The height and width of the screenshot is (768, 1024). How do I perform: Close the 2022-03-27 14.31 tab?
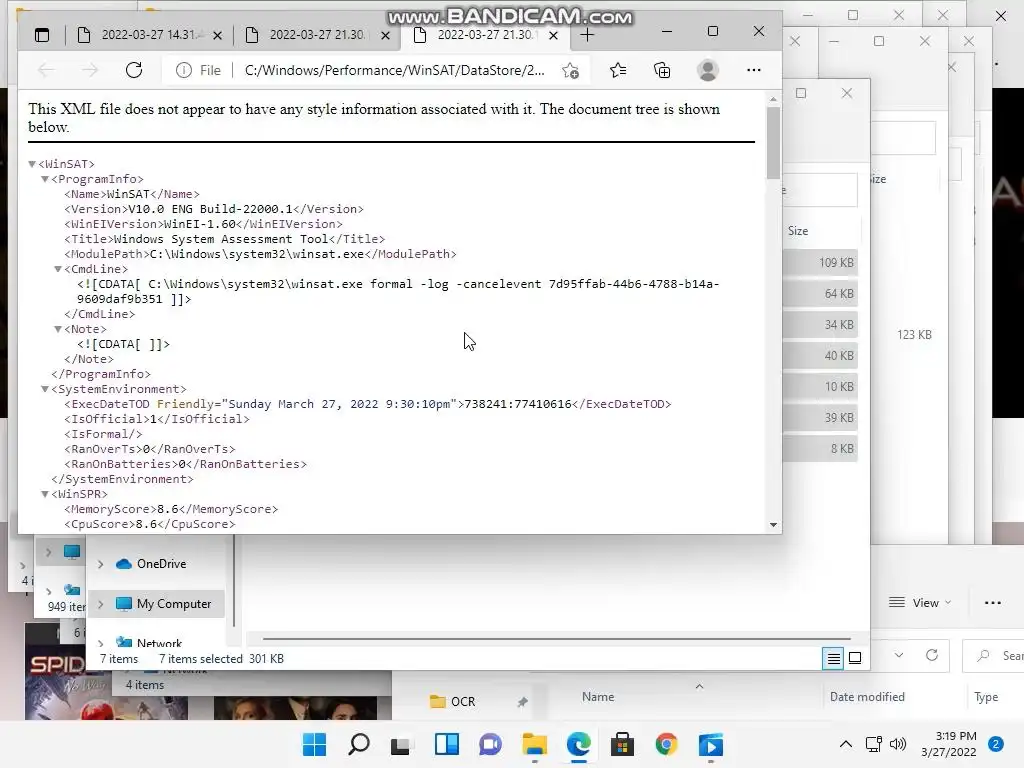tap(217, 35)
